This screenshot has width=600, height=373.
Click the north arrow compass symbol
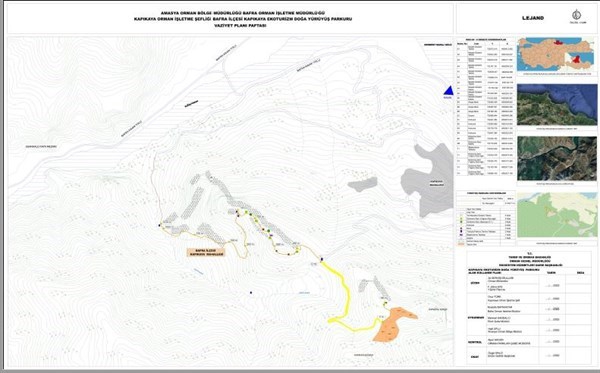[576, 15]
